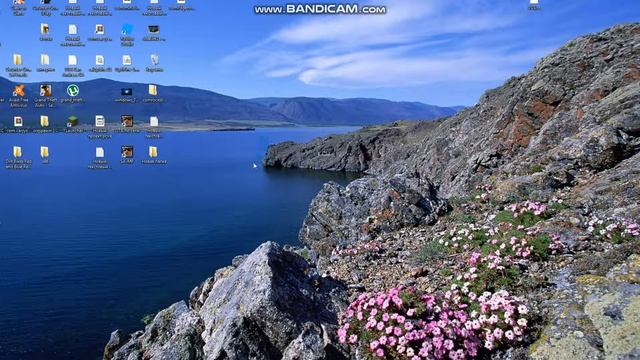The height and width of the screenshot is (360, 640).
Task: Select the bright blue desktop shortcut icon
Action: [x=127, y=29]
